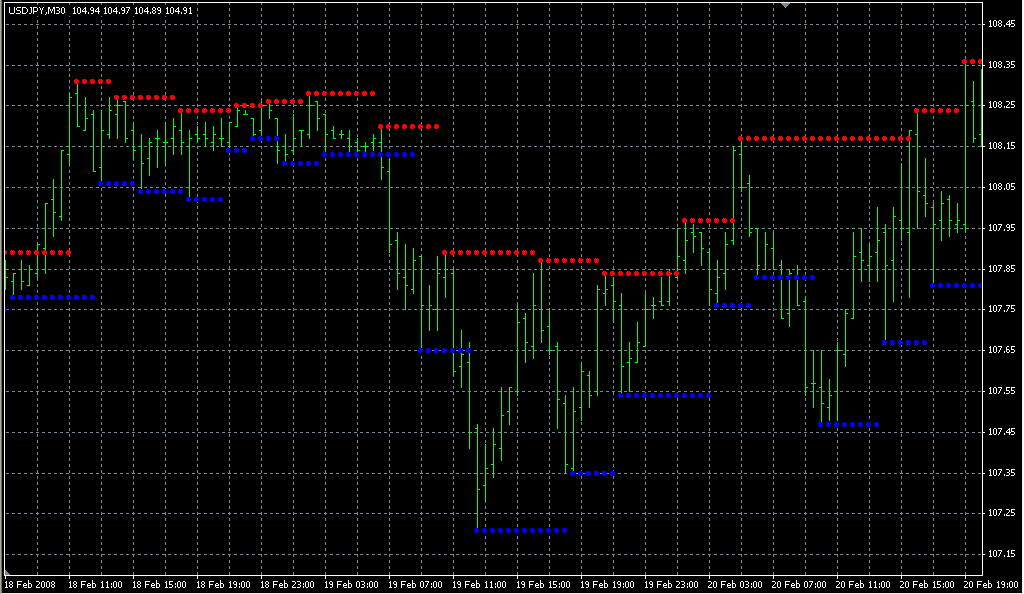1024x594 pixels.
Task: Select the highest red dots near 108.35
Action: tap(972, 62)
